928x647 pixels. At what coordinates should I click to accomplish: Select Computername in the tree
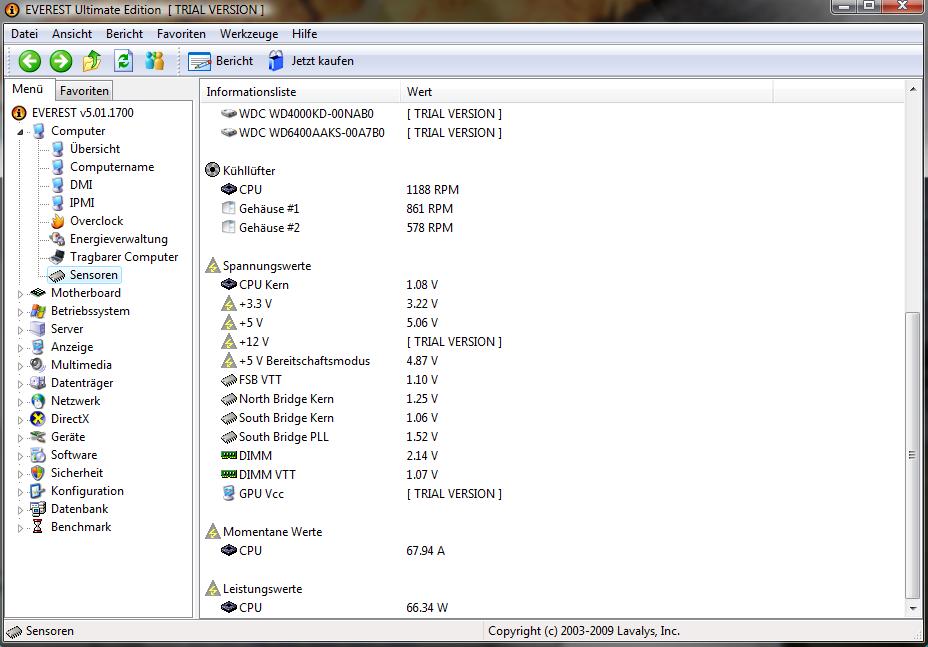pos(112,167)
